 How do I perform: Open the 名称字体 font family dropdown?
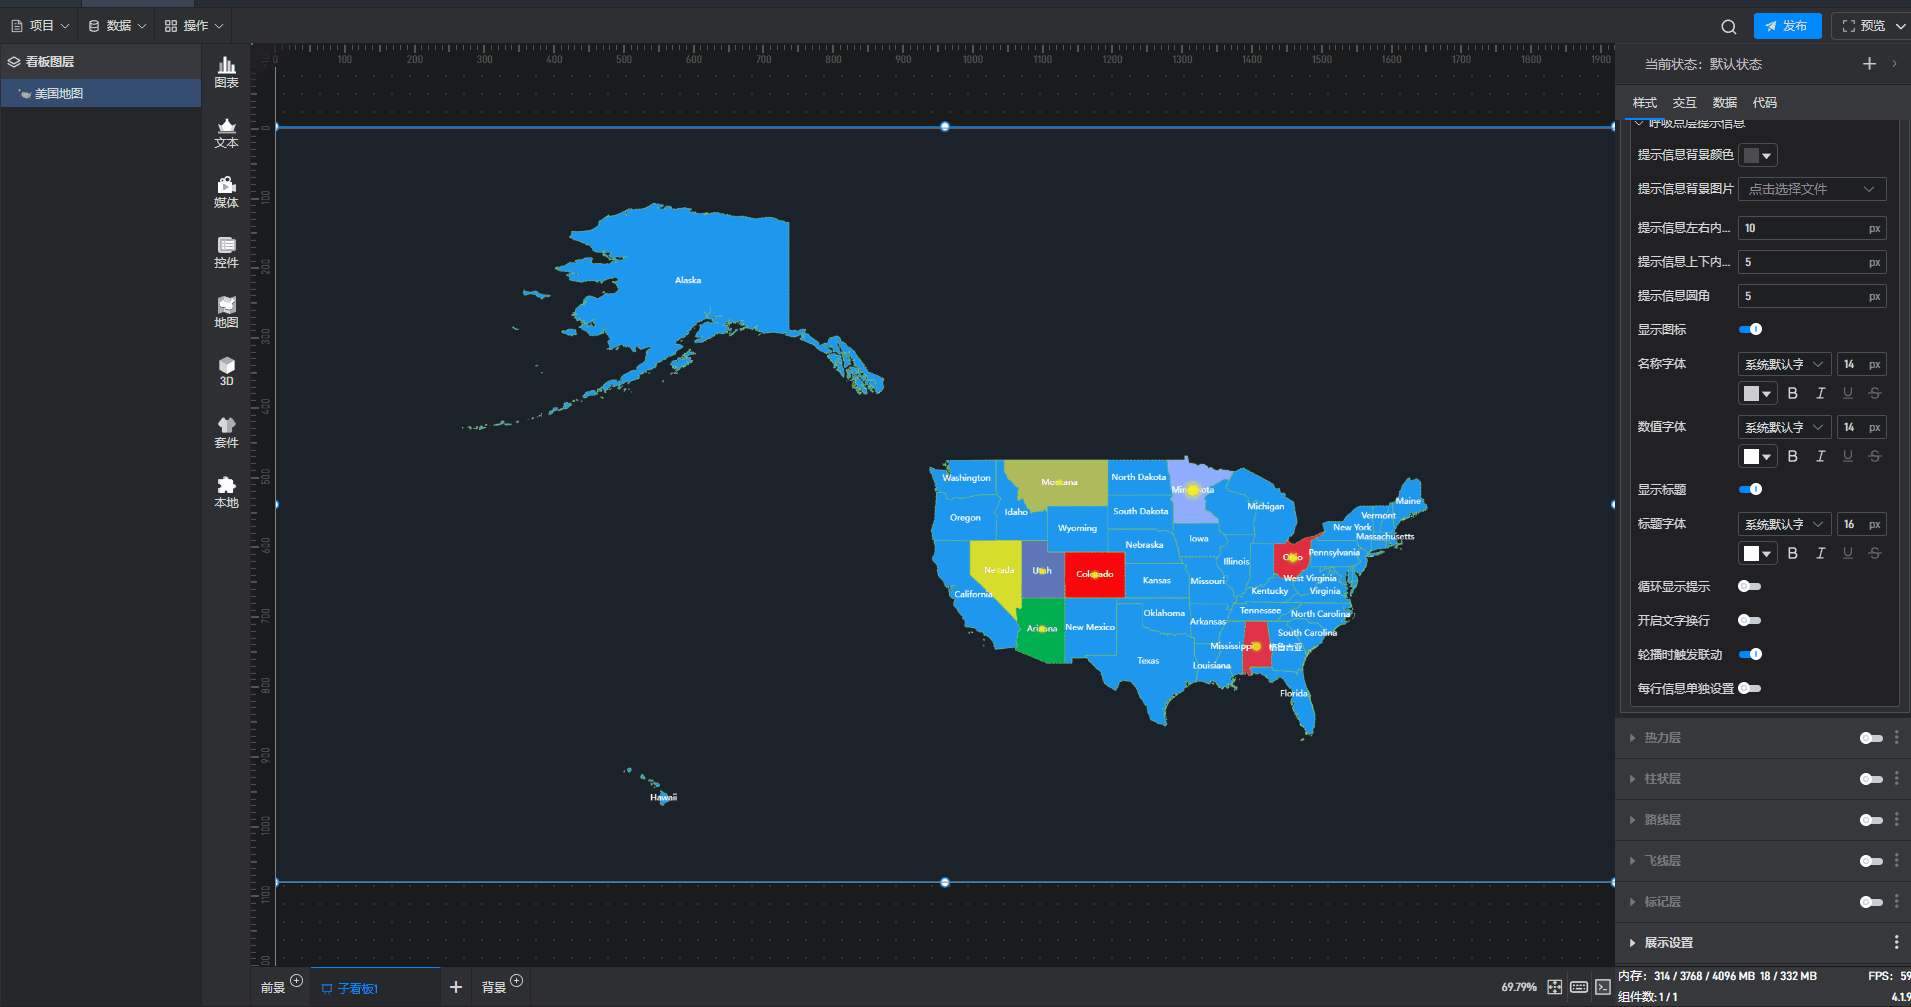pyautogui.click(x=1784, y=364)
